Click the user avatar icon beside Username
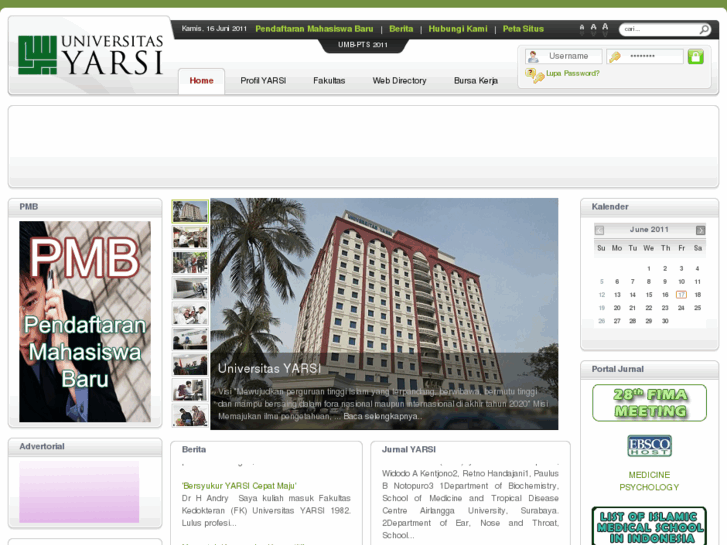Image resolution: width=727 pixels, height=545 pixels. click(533, 57)
